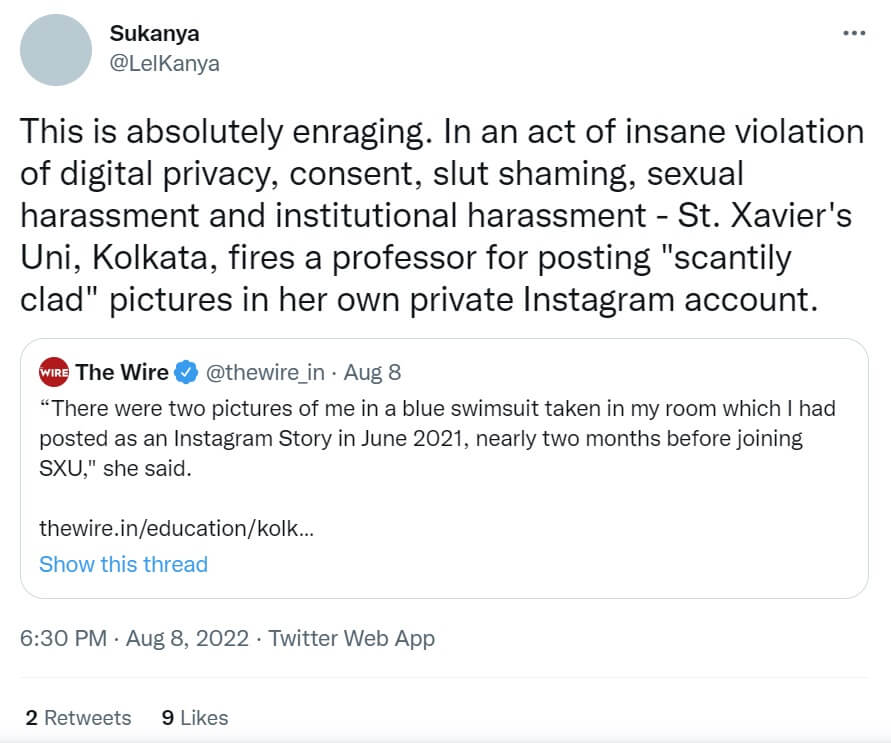Visit the @LelKanya handle
Screen dimensions: 891x743
point(164,63)
